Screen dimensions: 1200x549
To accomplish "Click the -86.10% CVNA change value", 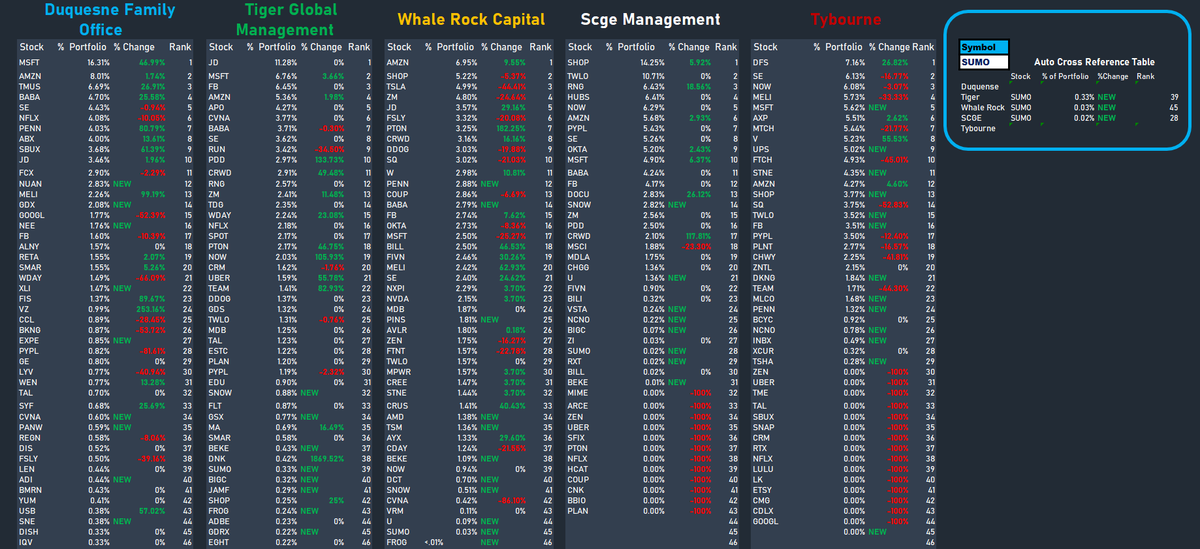I will point(511,499).
